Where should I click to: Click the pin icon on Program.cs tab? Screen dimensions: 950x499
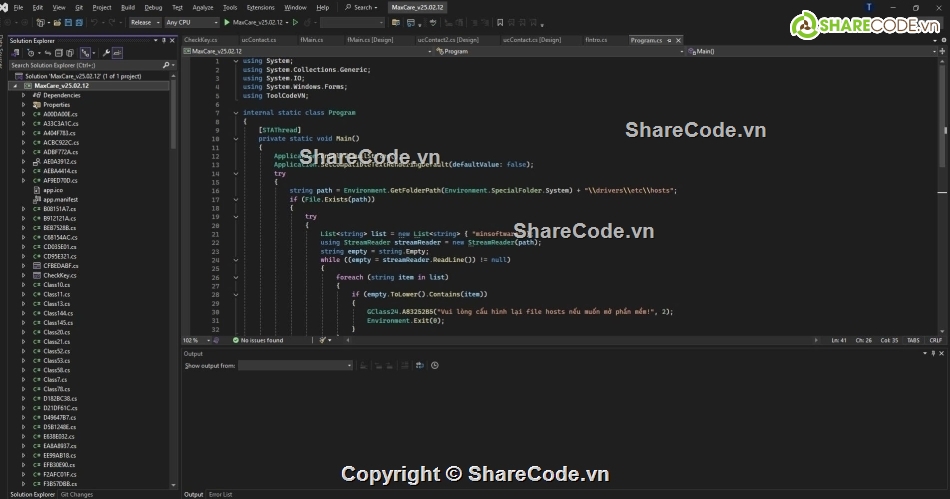point(669,40)
